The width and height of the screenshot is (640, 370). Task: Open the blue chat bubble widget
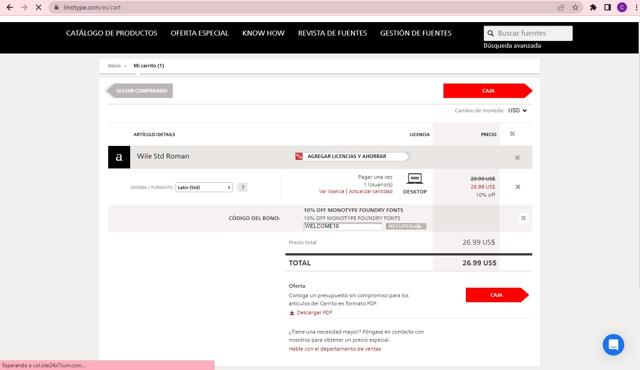pyautogui.click(x=613, y=345)
